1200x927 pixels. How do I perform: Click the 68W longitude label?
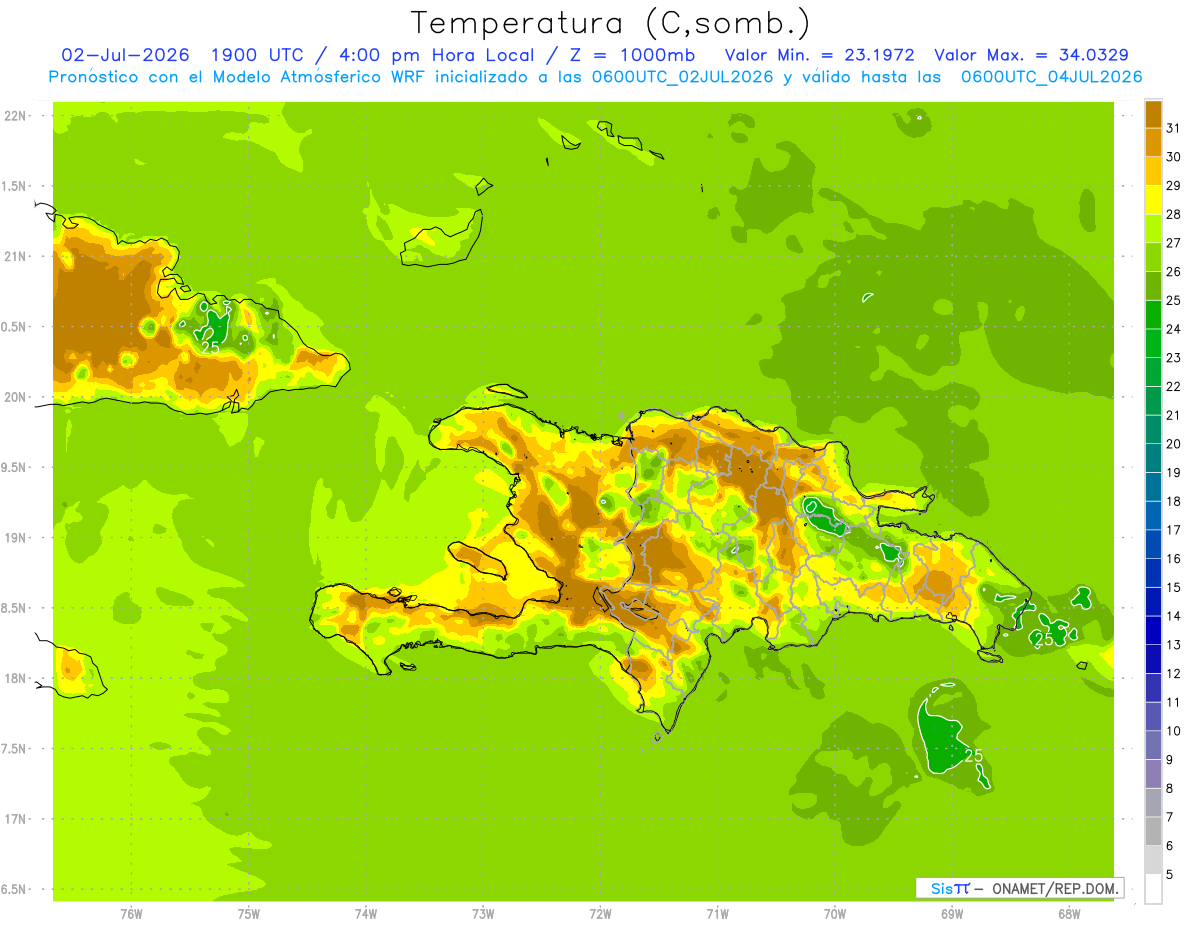click(x=1069, y=913)
